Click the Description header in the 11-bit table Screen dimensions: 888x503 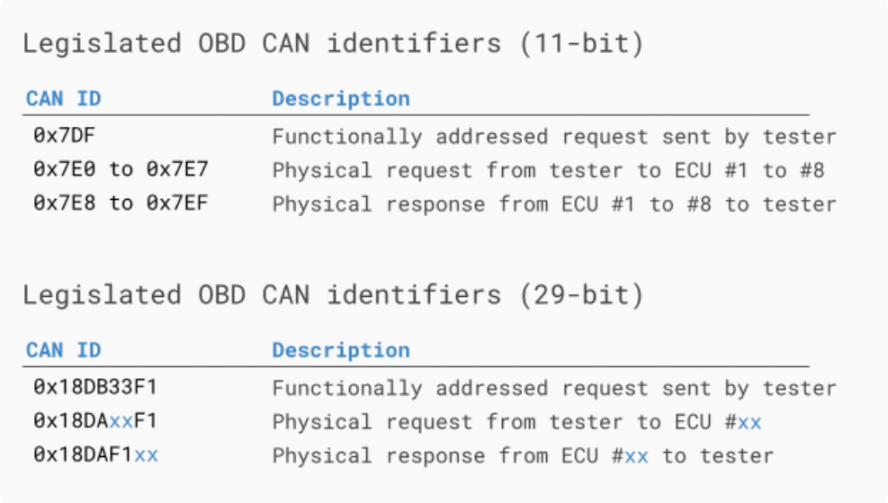pos(341,99)
